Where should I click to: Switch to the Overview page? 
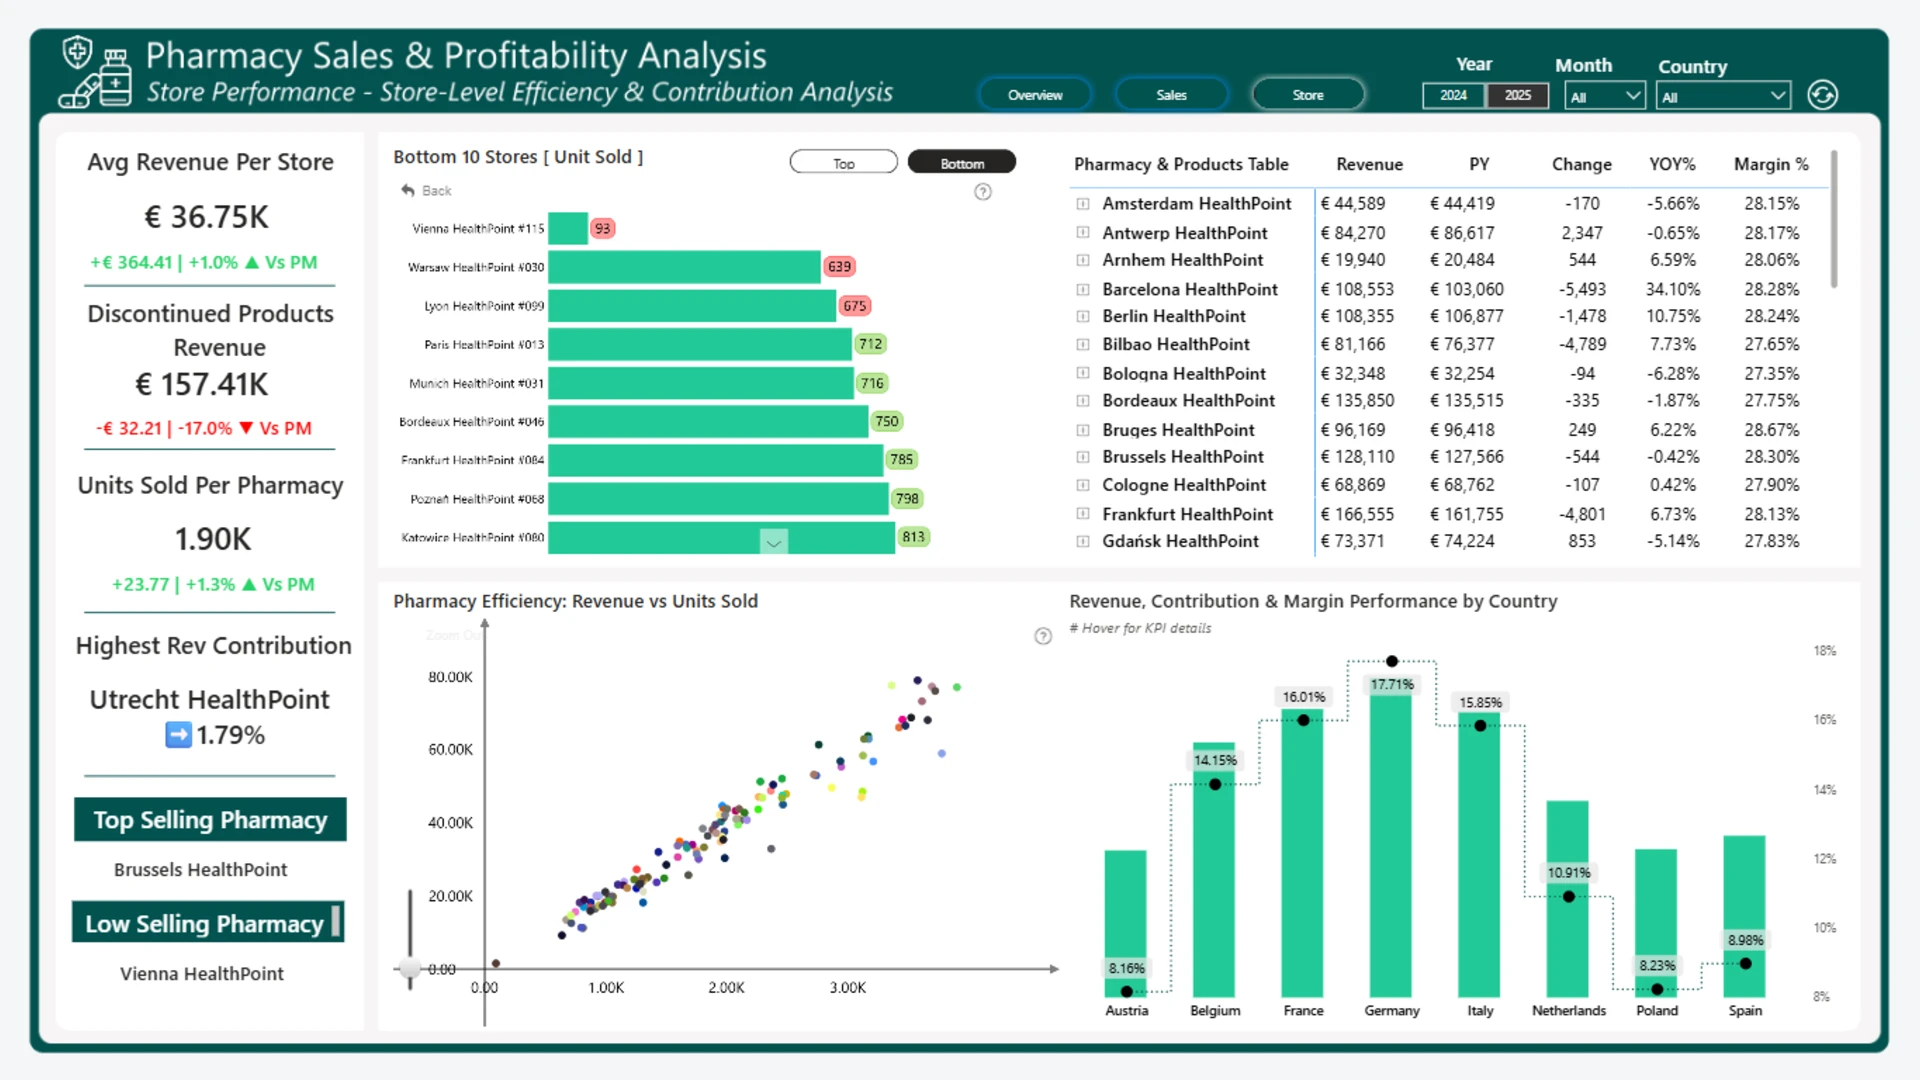click(1035, 95)
